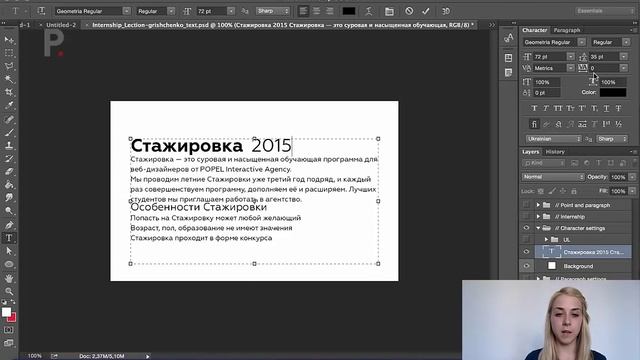Toggle Character and Paragraph panels icon
The height and width of the screenshot is (360, 640).
coord(389,11)
